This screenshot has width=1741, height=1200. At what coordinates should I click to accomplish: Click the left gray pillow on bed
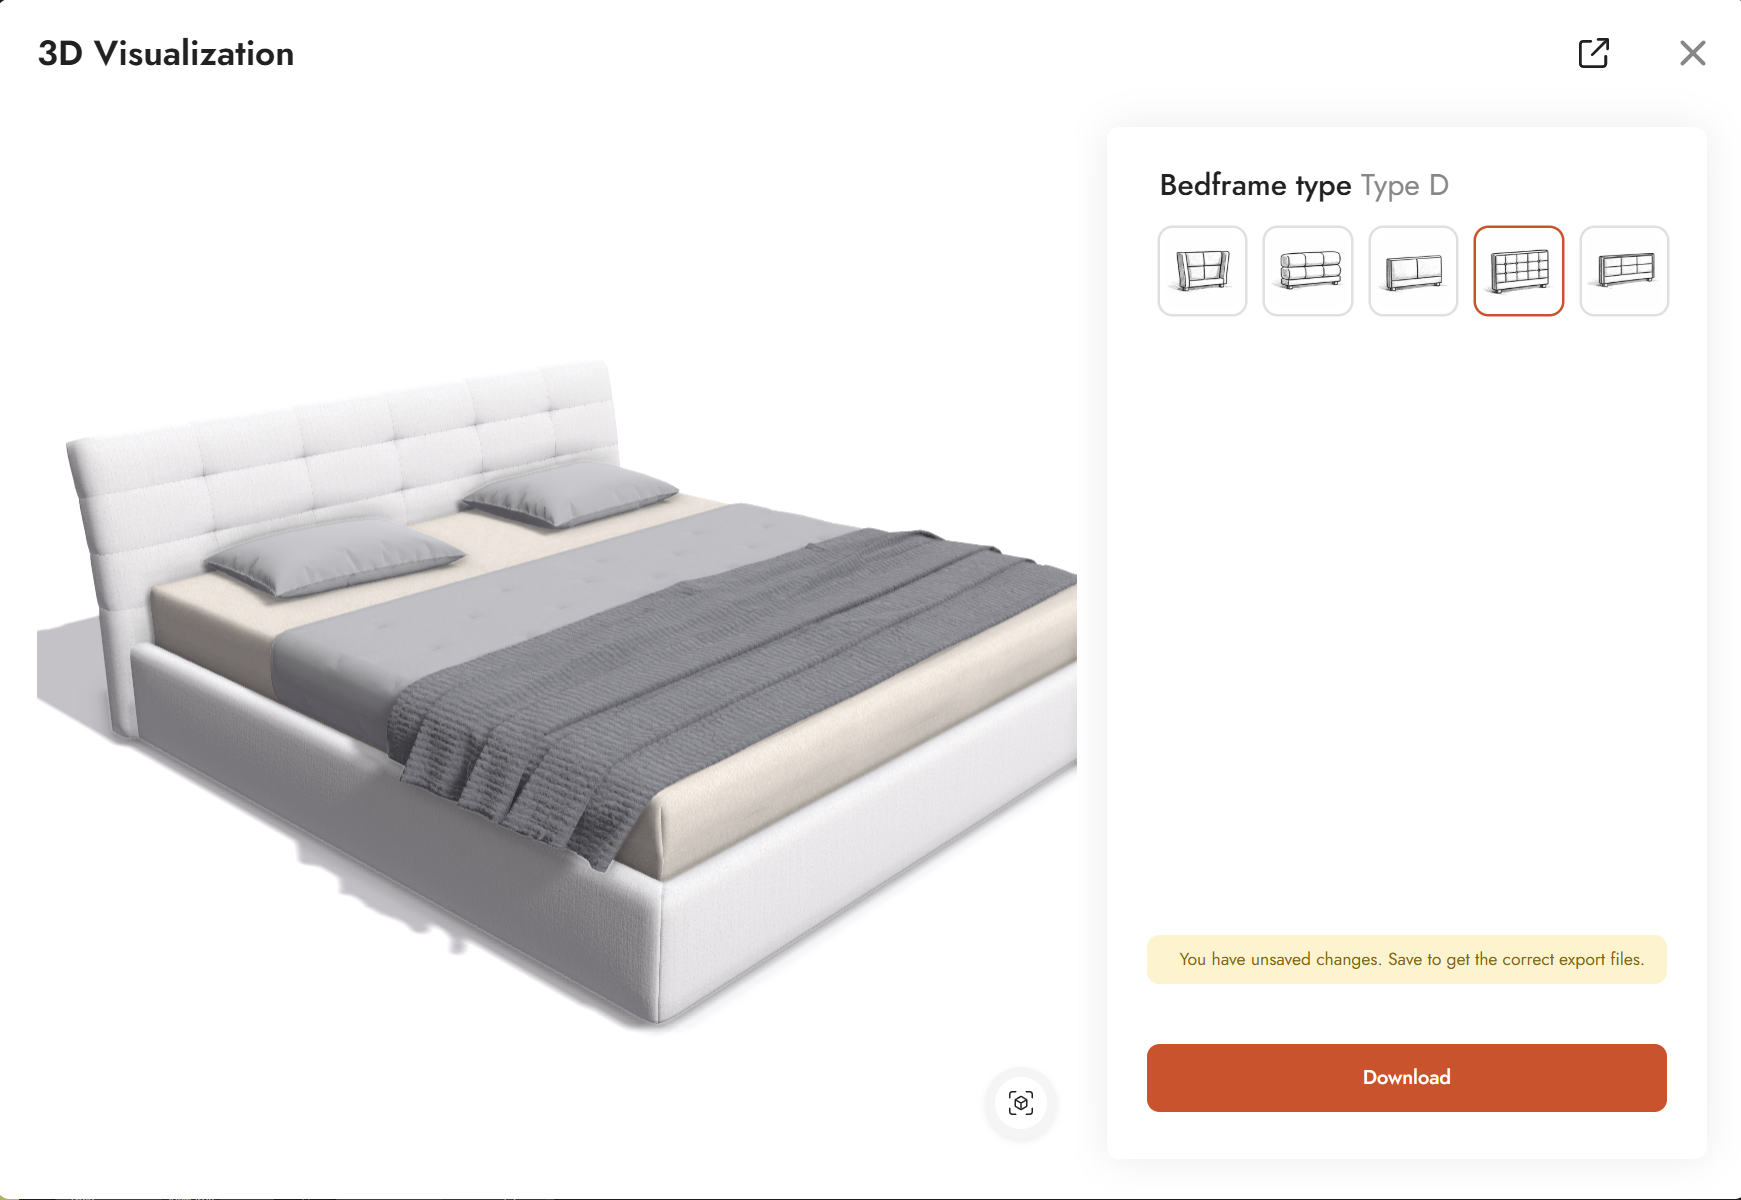tap(333, 556)
